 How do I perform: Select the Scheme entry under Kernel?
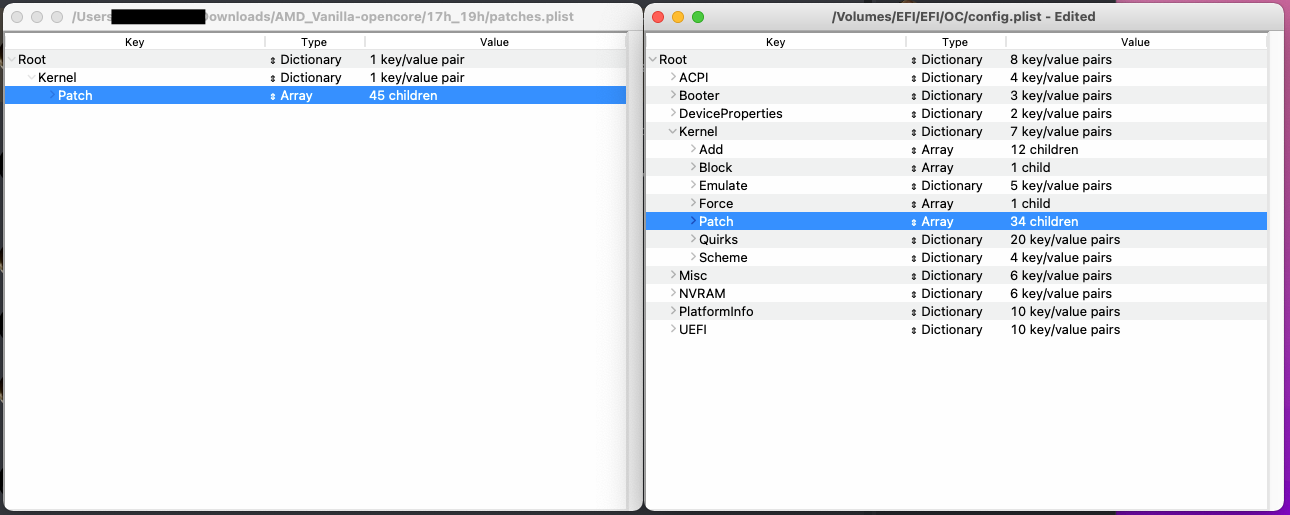pyautogui.click(x=723, y=258)
